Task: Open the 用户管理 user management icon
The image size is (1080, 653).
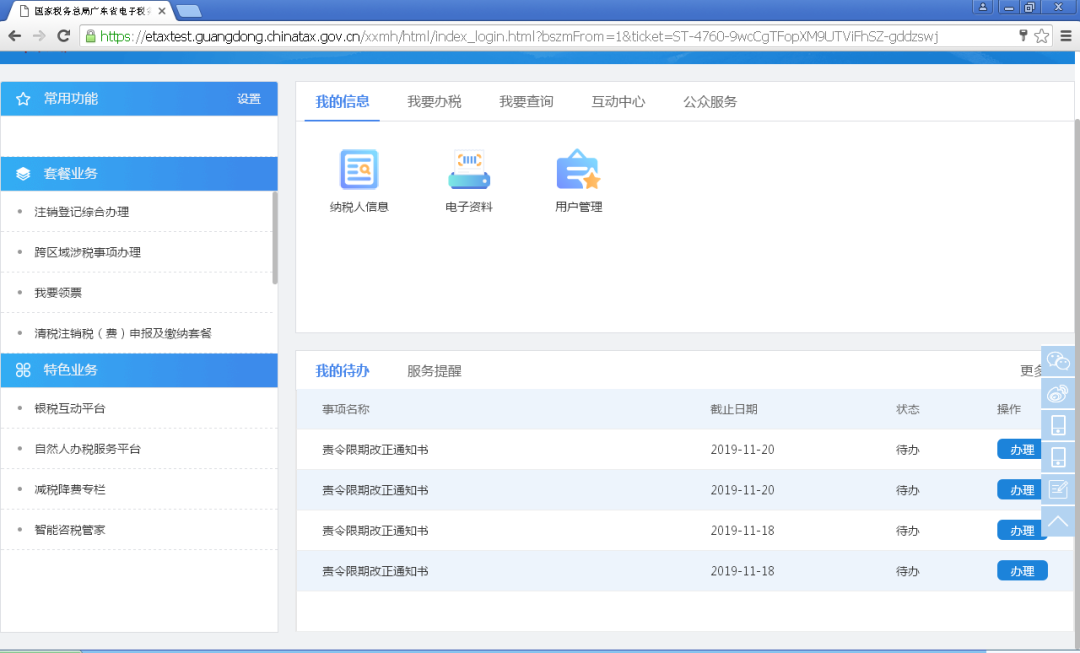Action: tap(577, 170)
